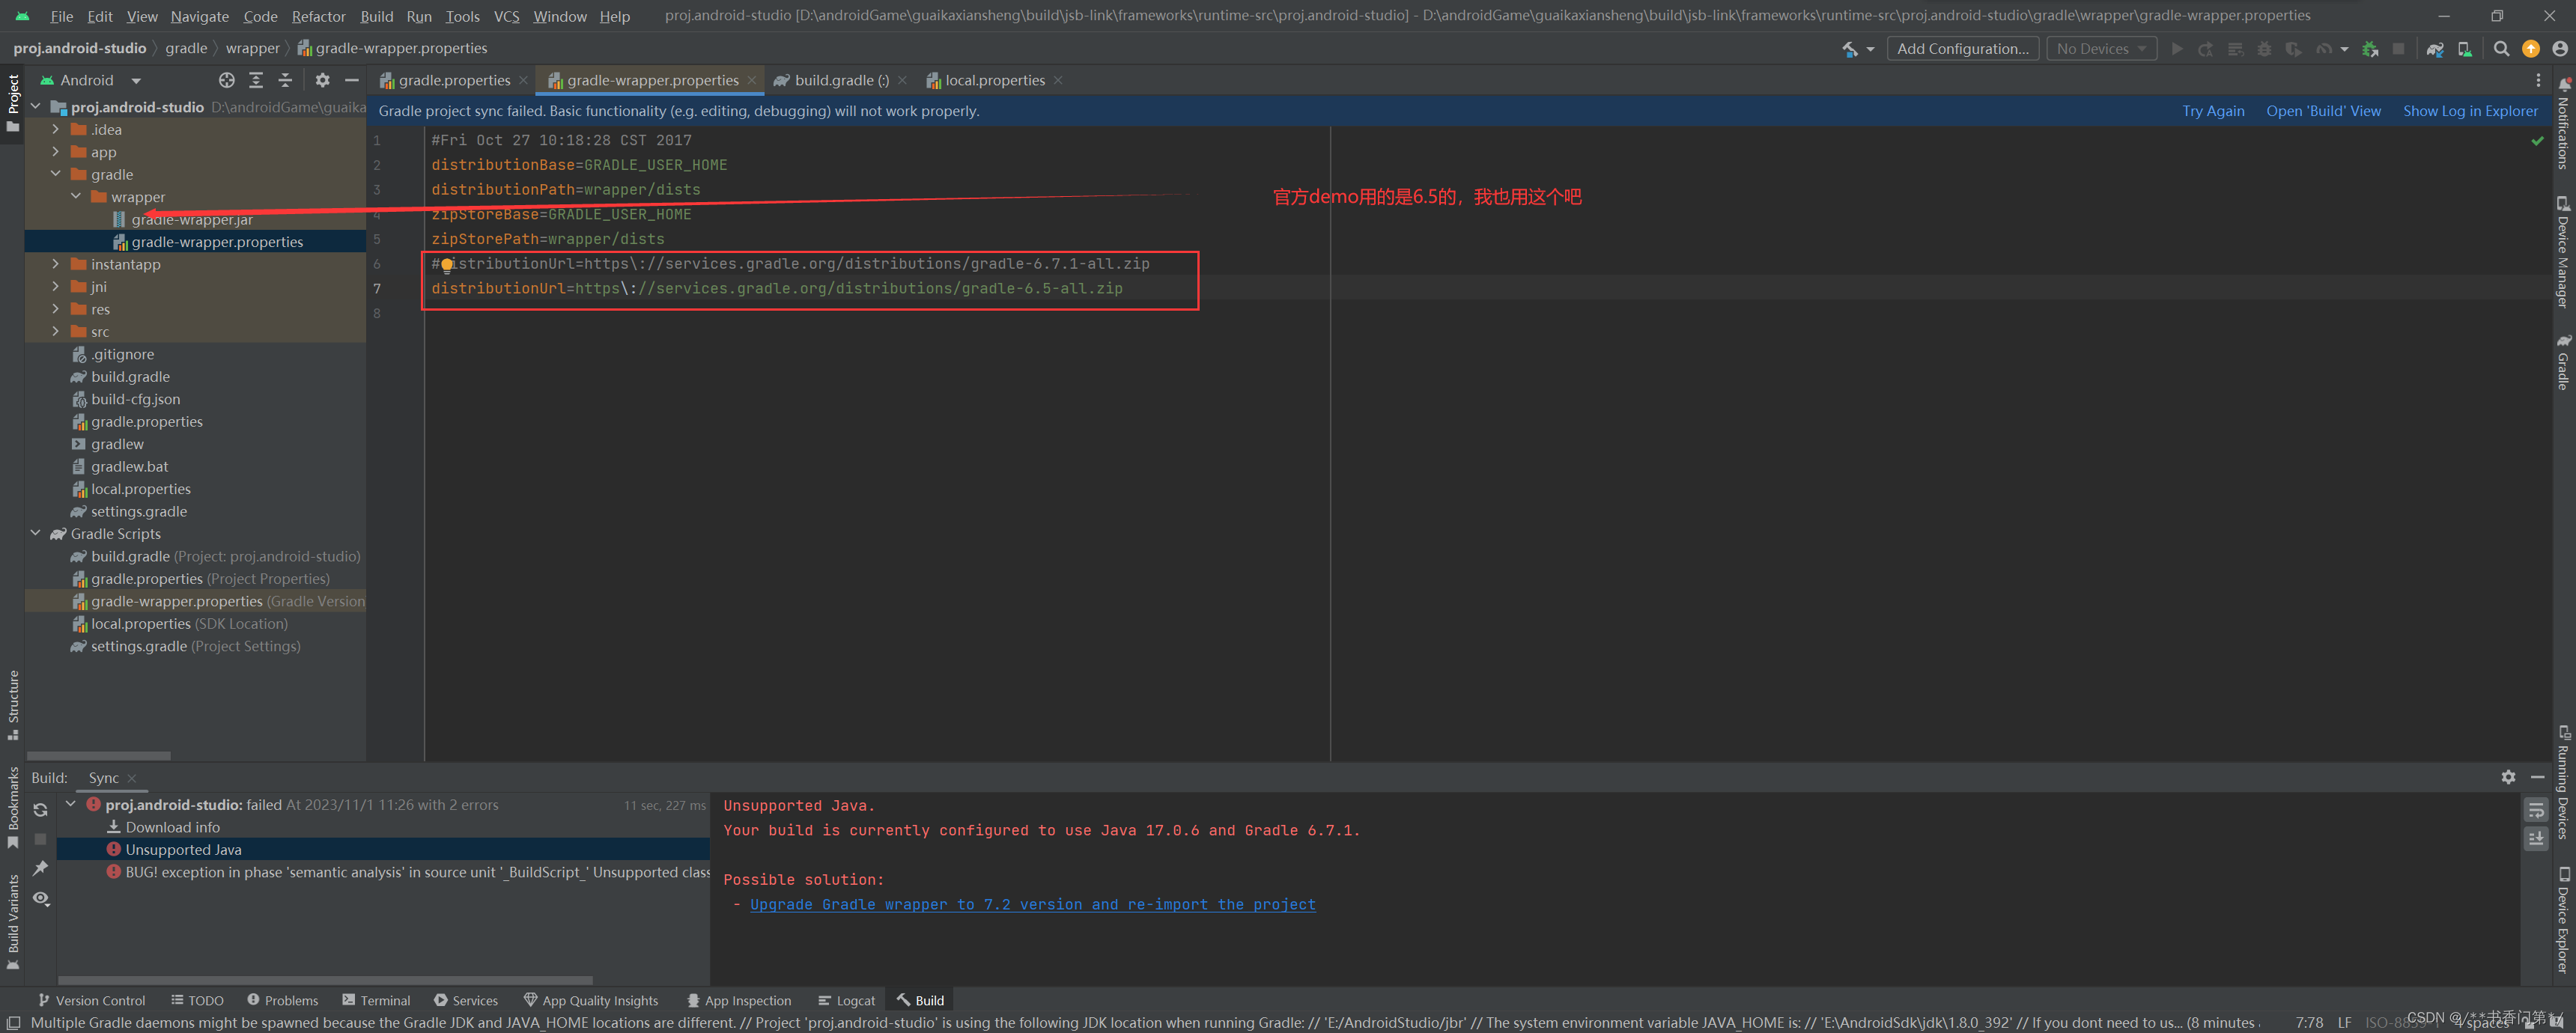This screenshot has height=1033, width=2576.
Task: Click the Make Project hammer icon
Action: click(x=1850, y=49)
